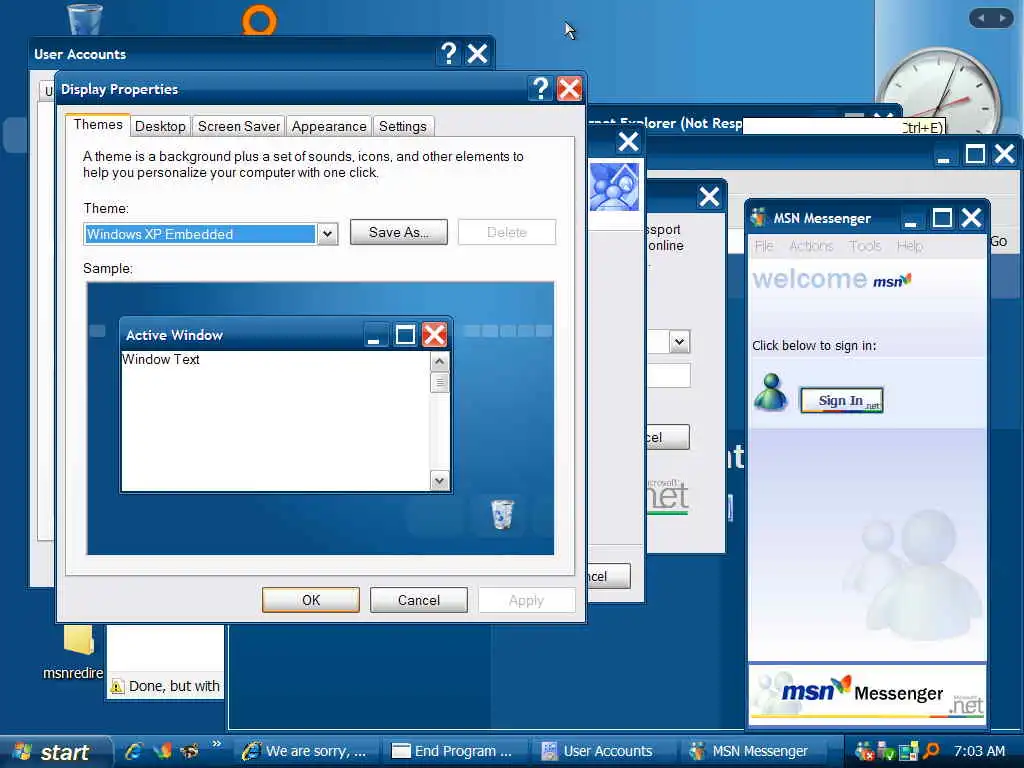Viewport: 1024px width, 768px height.
Task: Maximize the dark window behind MSN Messenger
Action: coord(974,154)
